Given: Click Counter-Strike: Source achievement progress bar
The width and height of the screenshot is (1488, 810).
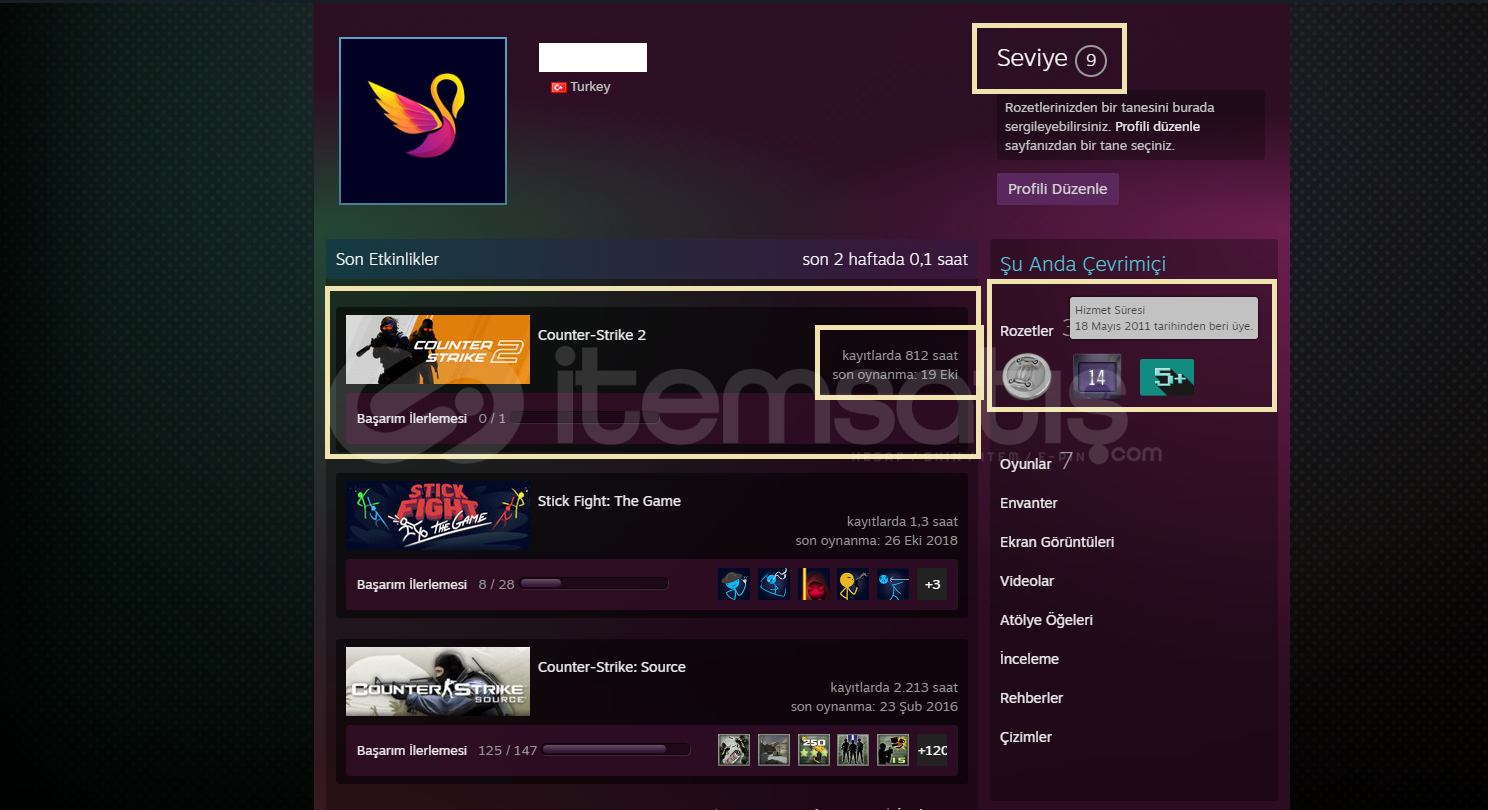Looking at the screenshot, I should [x=616, y=750].
